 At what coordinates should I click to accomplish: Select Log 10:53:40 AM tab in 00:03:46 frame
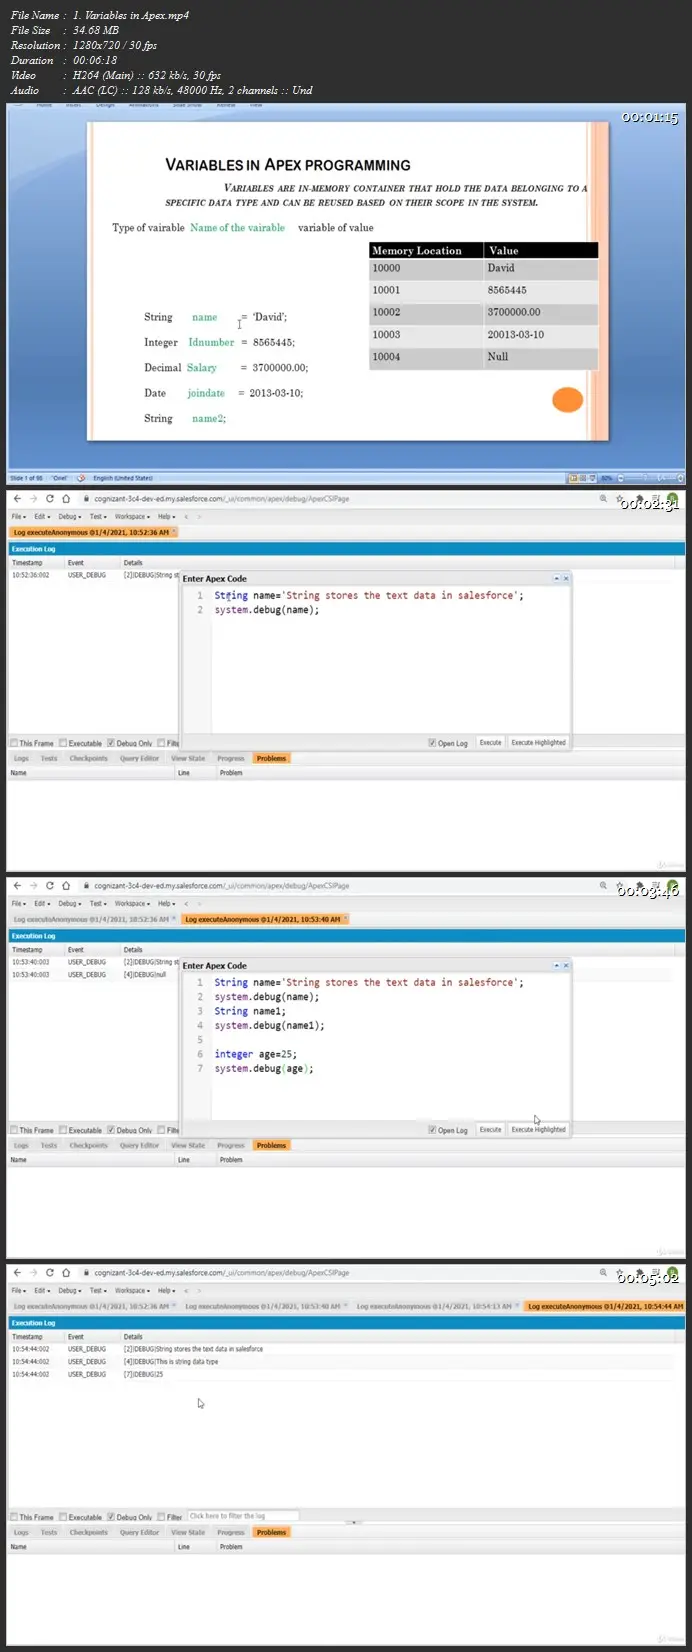pos(264,919)
